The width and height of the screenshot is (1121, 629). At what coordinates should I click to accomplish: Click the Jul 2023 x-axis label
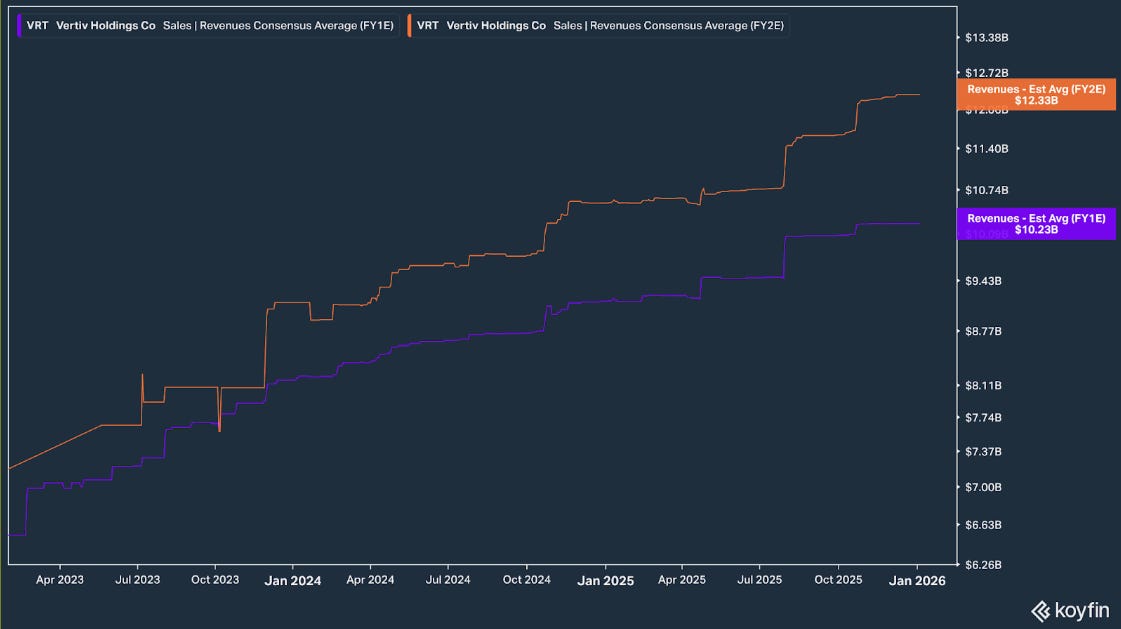tap(137, 580)
